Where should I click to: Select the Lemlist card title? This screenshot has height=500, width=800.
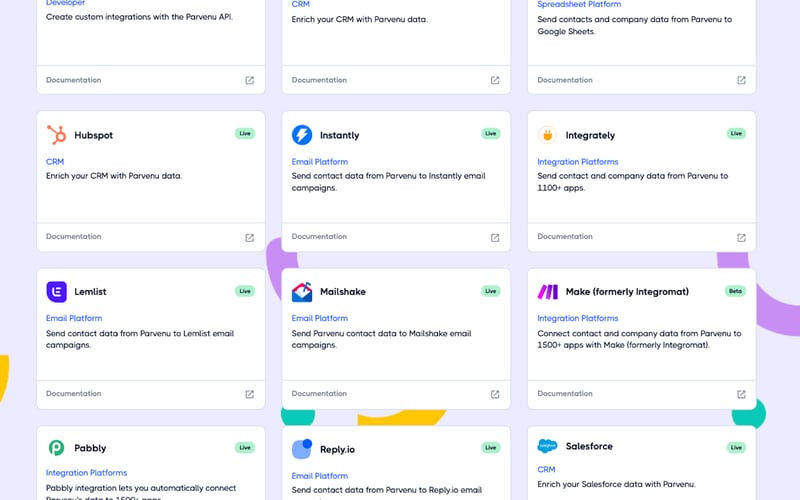pos(90,292)
